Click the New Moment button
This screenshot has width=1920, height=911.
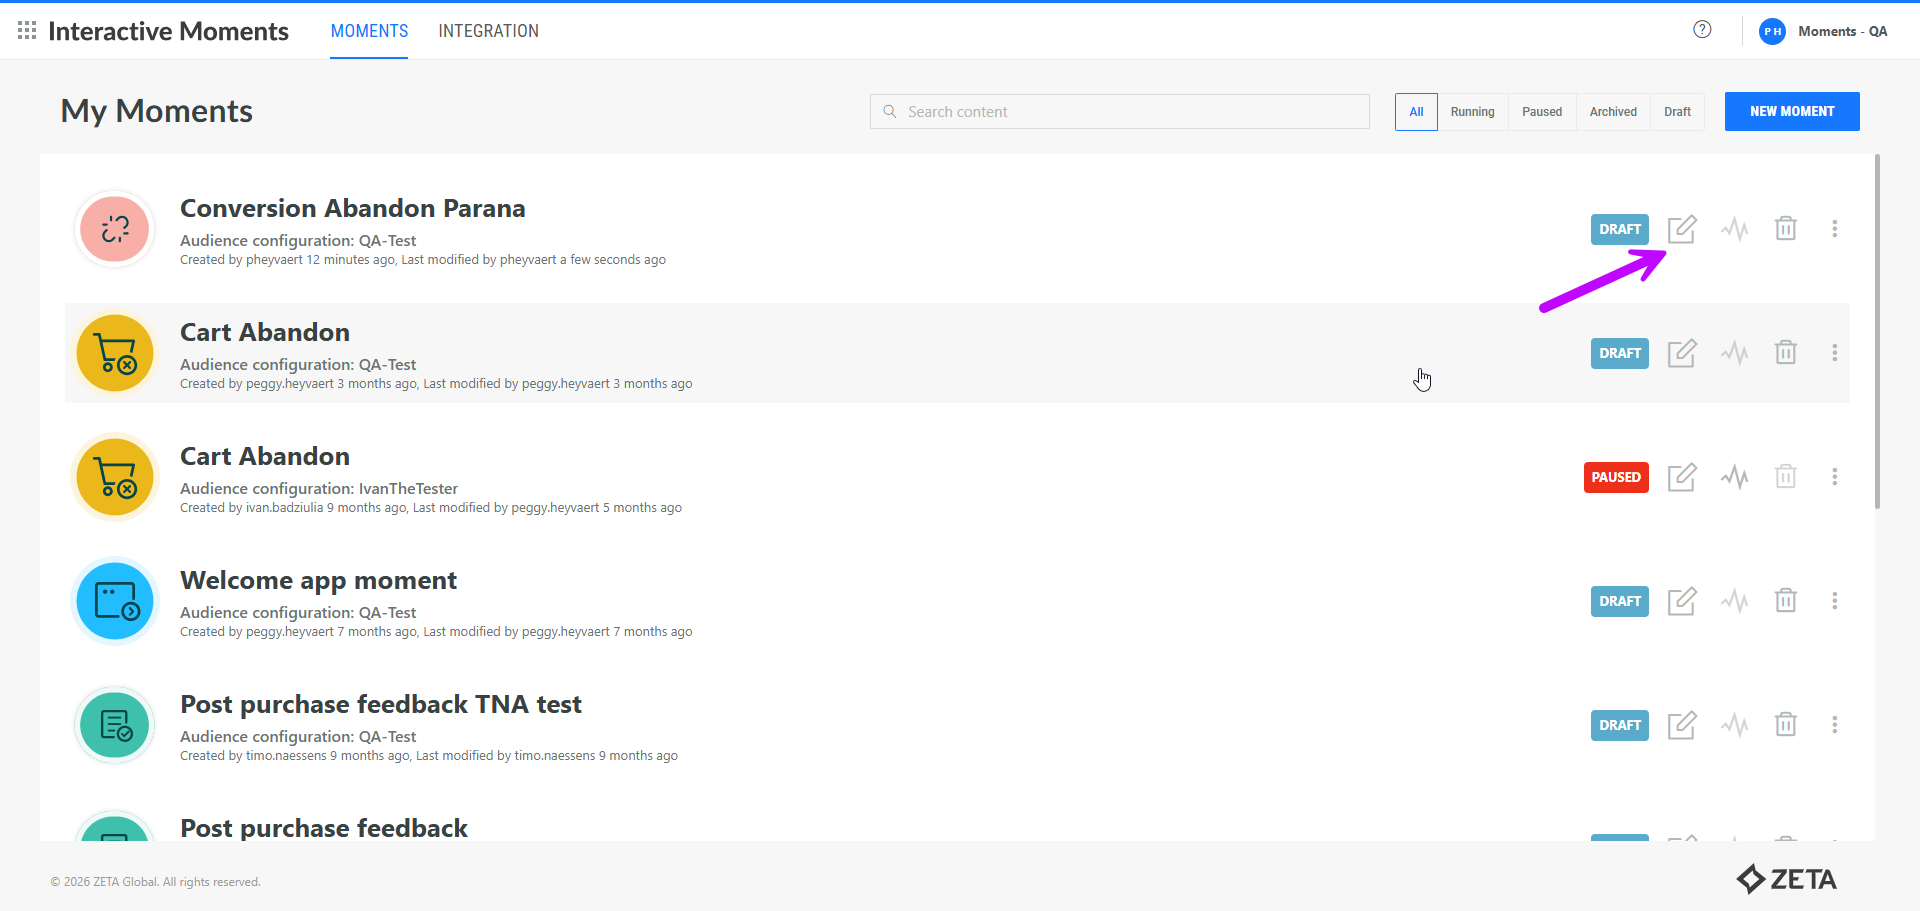[1791, 112]
